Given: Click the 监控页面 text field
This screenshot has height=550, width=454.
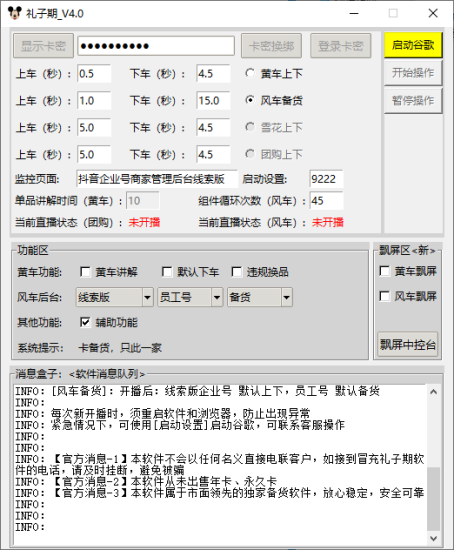Looking at the screenshot, I should click(157, 179).
